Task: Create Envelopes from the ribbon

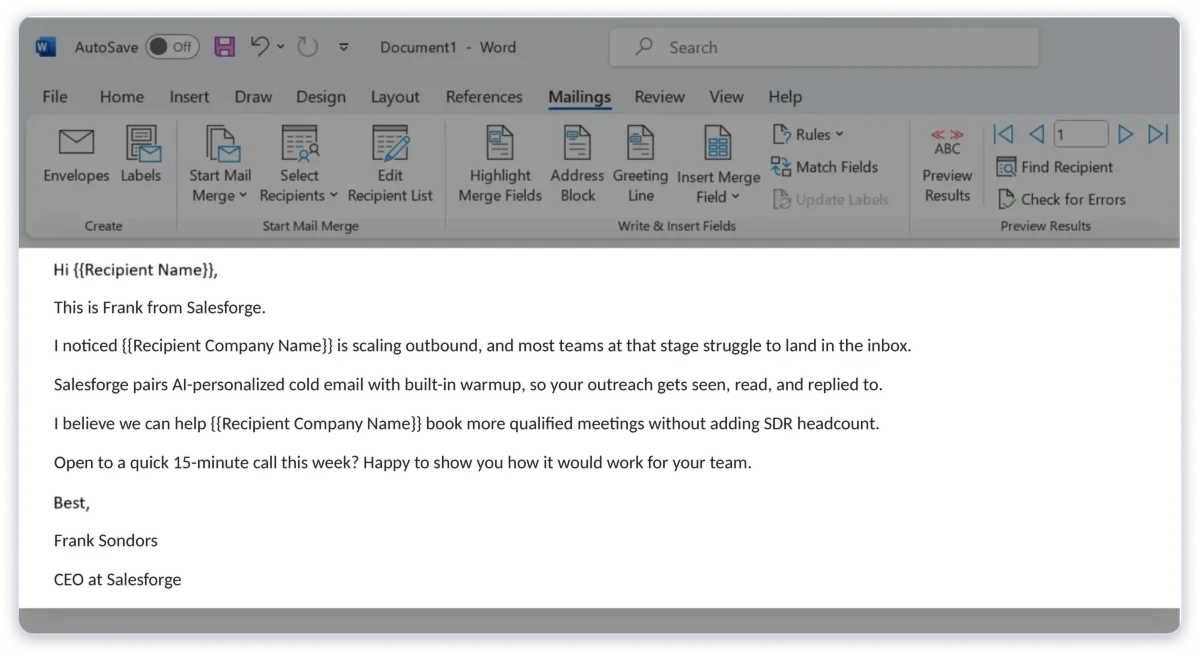Action: pyautogui.click(x=76, y=154)
